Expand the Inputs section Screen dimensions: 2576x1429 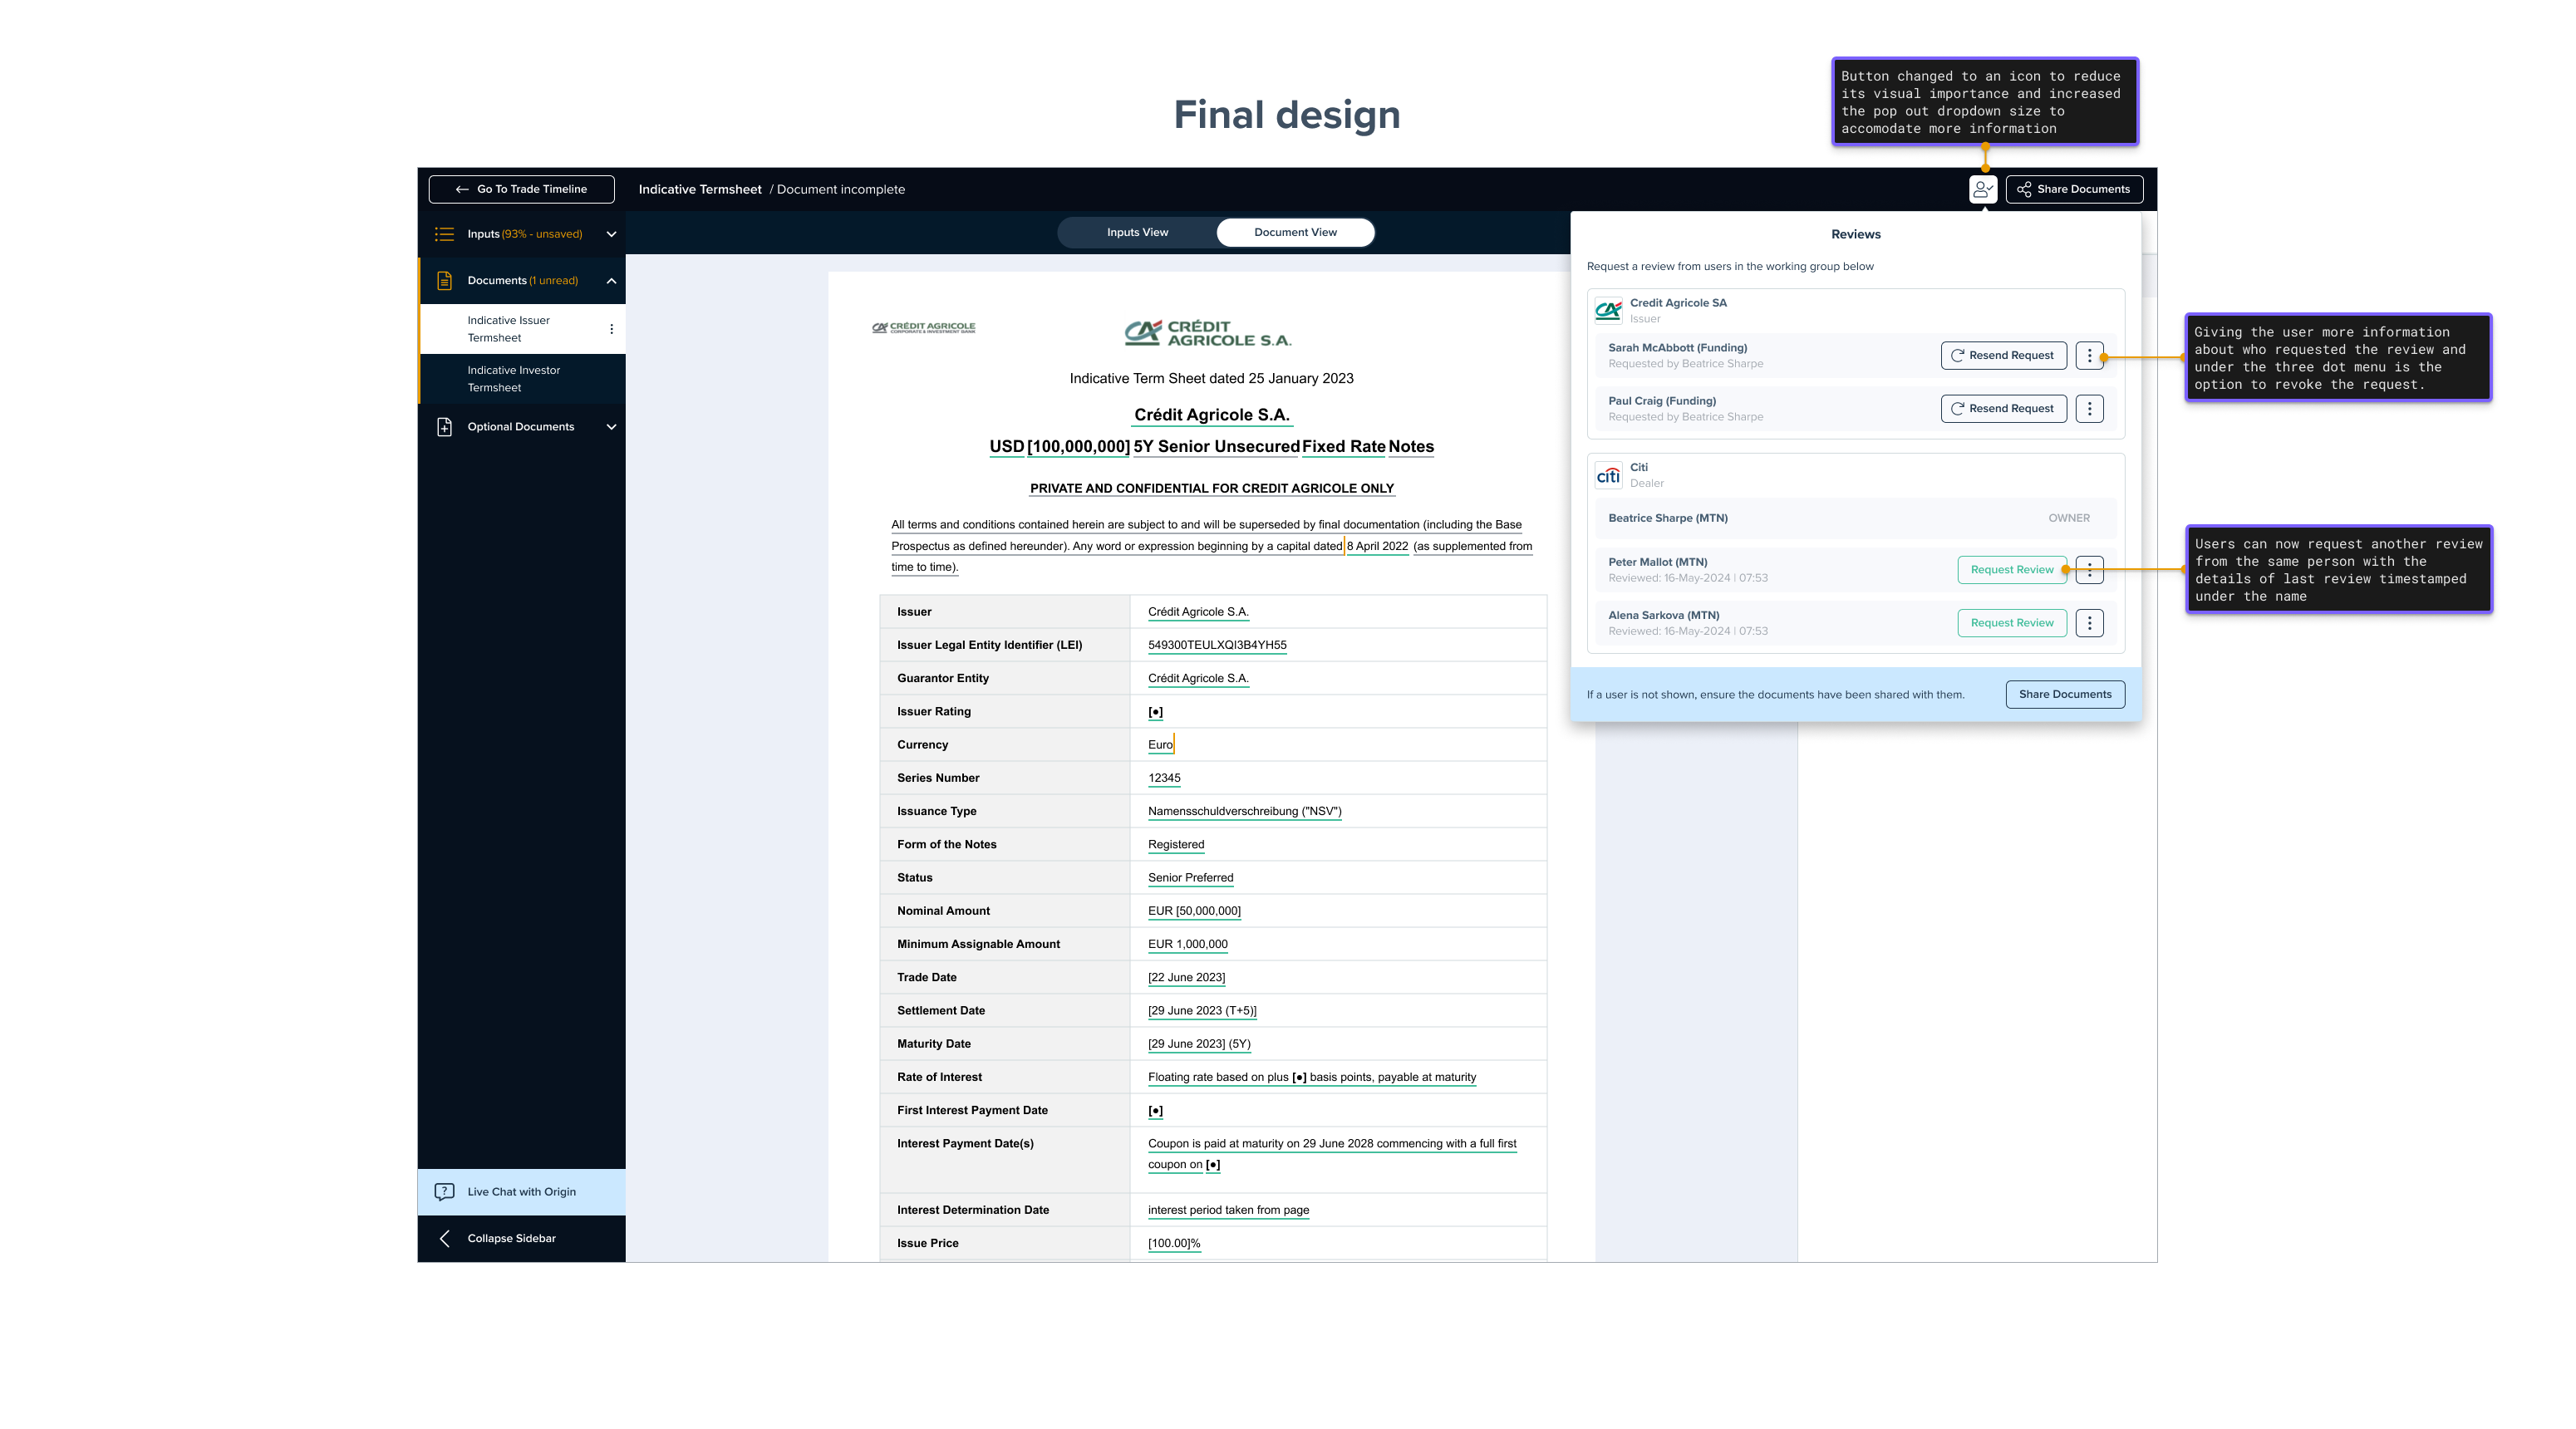click(611, 234)
